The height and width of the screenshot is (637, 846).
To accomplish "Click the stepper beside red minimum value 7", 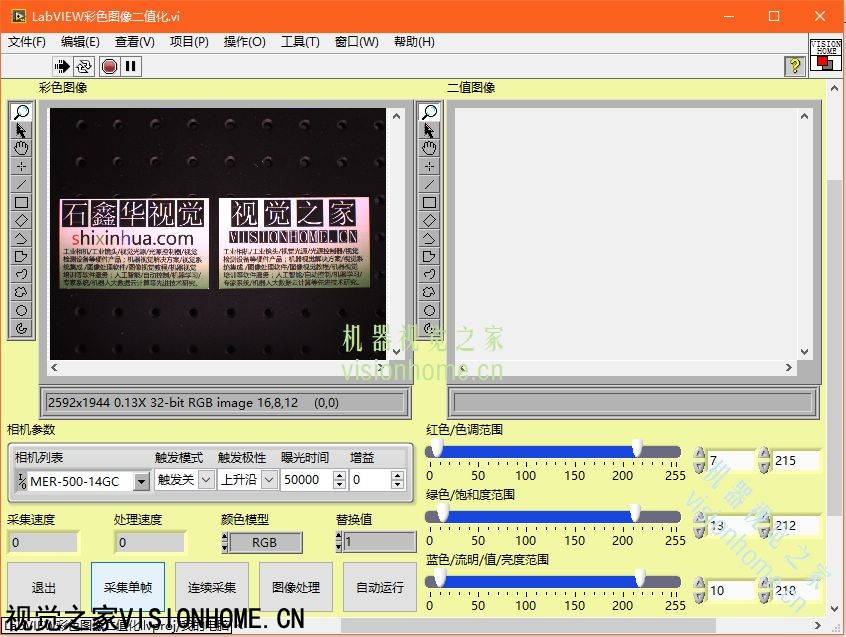I will (x=699, y=460).
